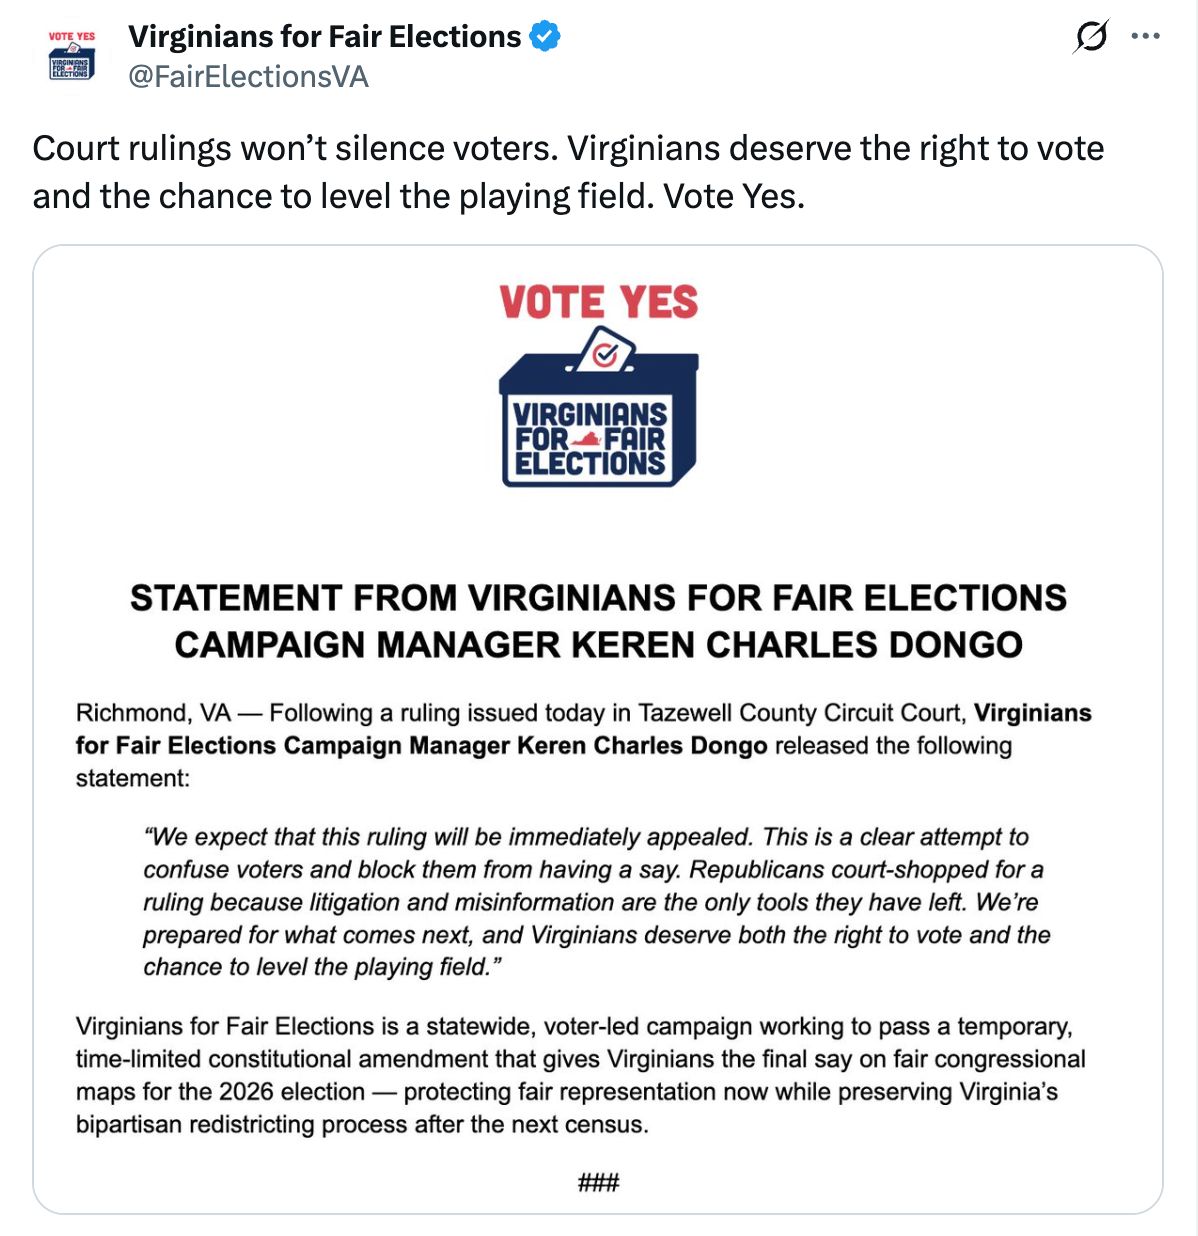The image size is (1198, 1236).
Task: Click the blue verified checkmark badge
Action: coord(545,38)
